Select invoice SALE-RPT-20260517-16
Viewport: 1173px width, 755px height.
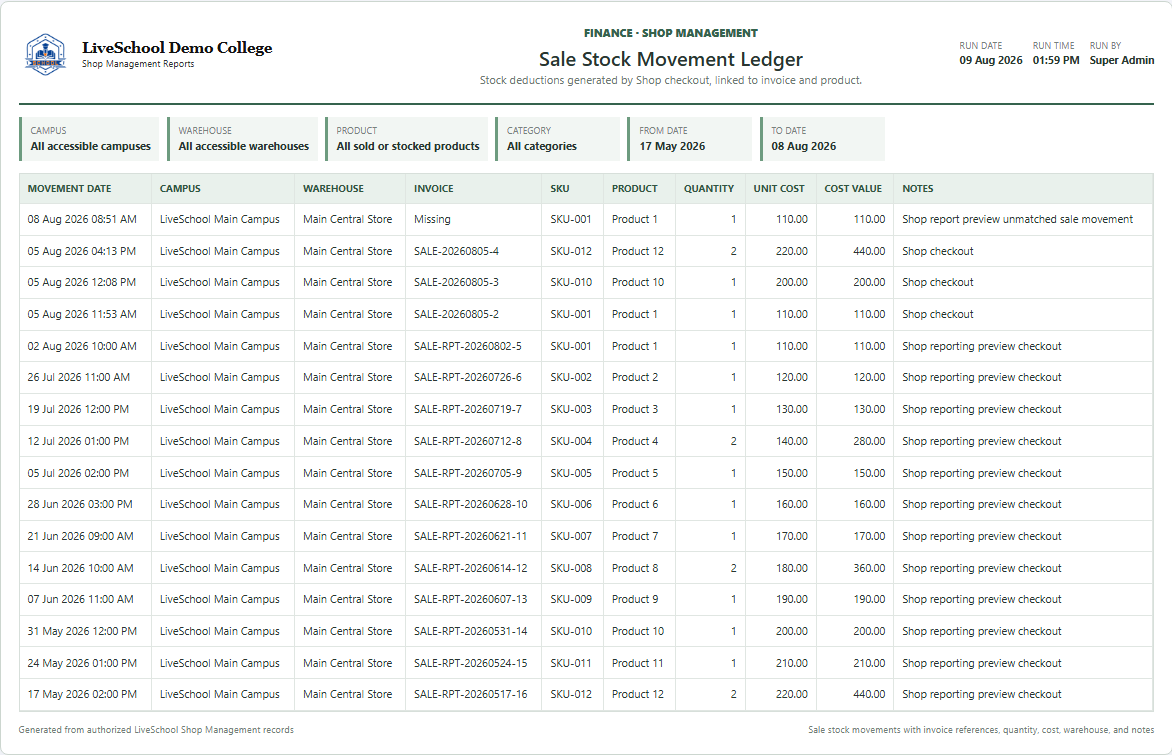pyautogui.click(x=471, y=694)
